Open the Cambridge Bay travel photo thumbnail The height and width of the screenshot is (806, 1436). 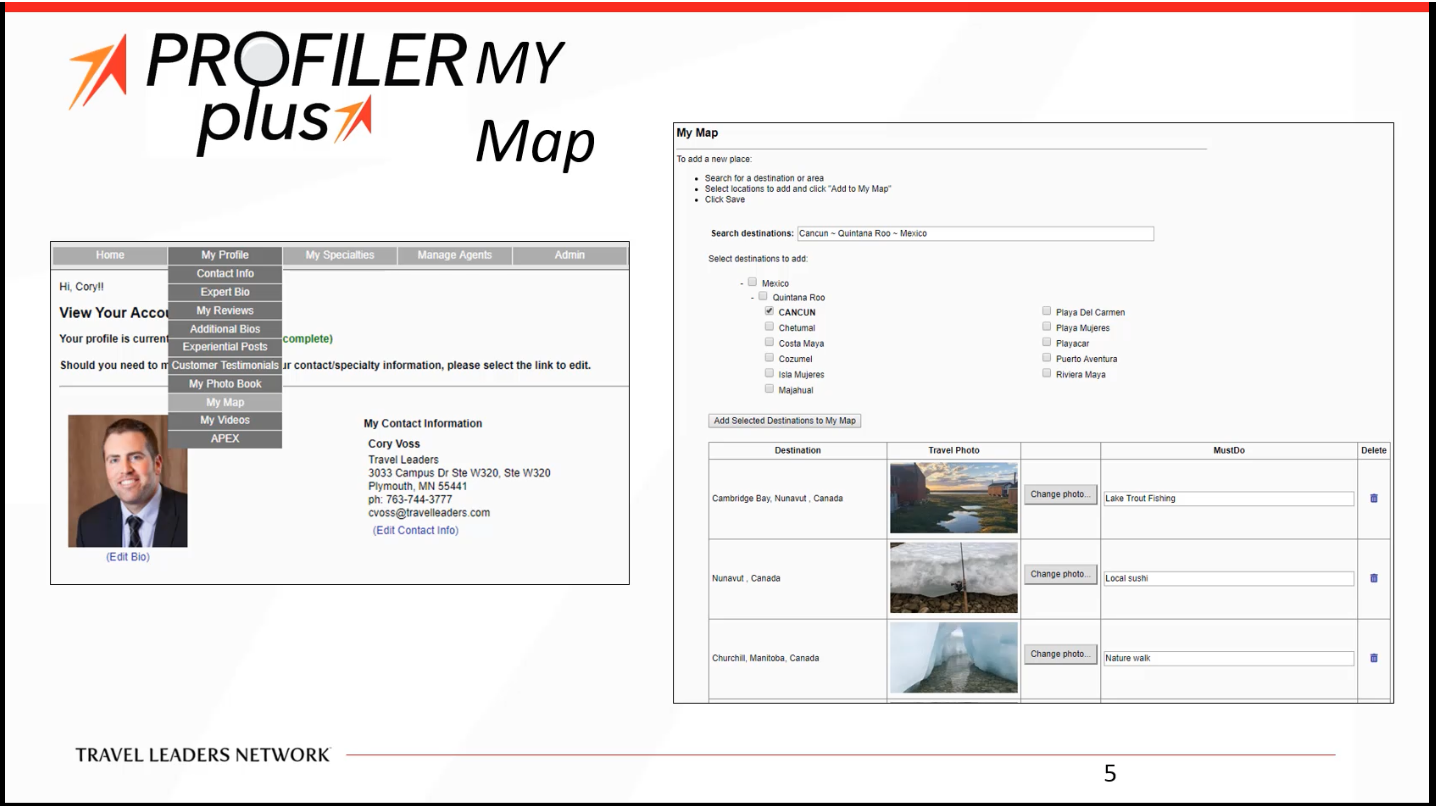[x=954, y=498]
